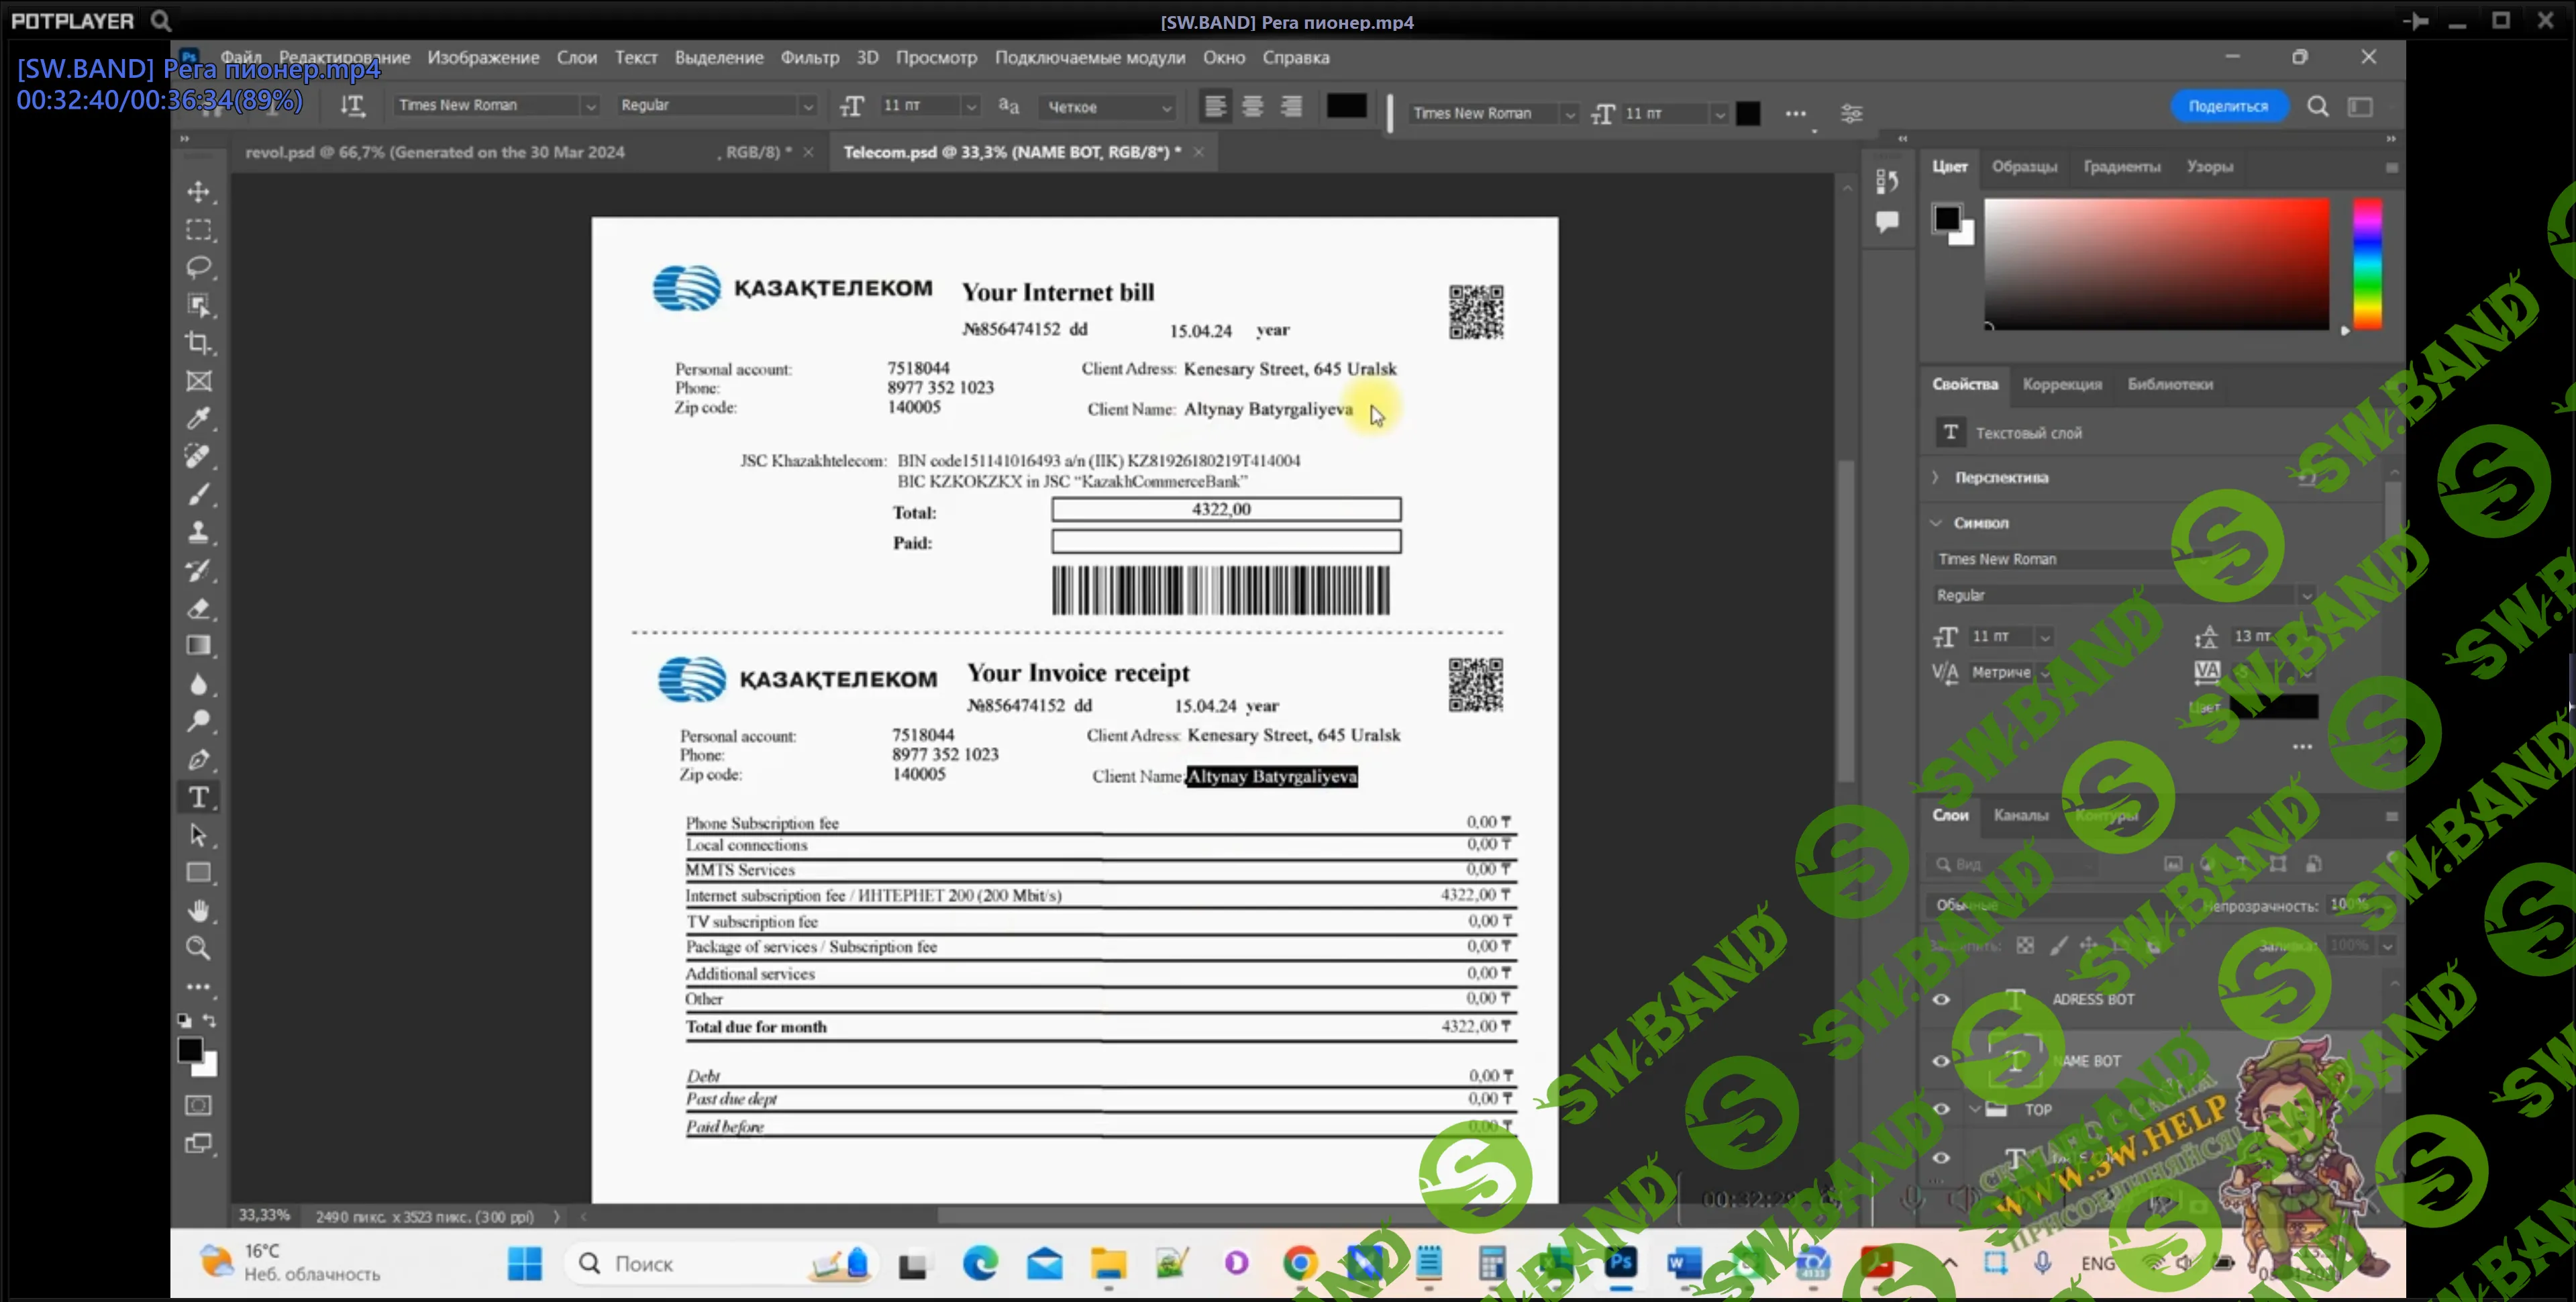Hide the TOP layer group
This screenshot has height=1302, width=2576.
1941,1109
